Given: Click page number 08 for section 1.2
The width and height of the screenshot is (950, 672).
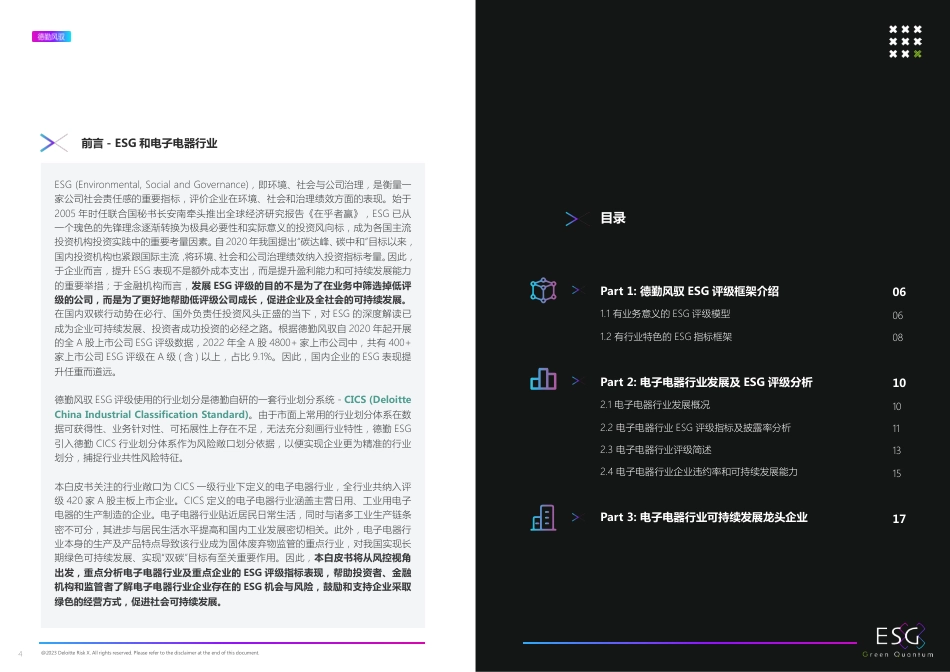Looking at the screenshot, I should 897,338.
